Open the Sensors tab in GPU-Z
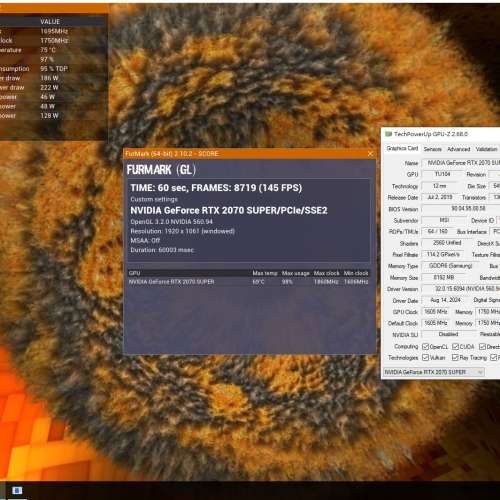Image resolution: width=500 pixels, height=500 pixels. click(x=433, y=149)
